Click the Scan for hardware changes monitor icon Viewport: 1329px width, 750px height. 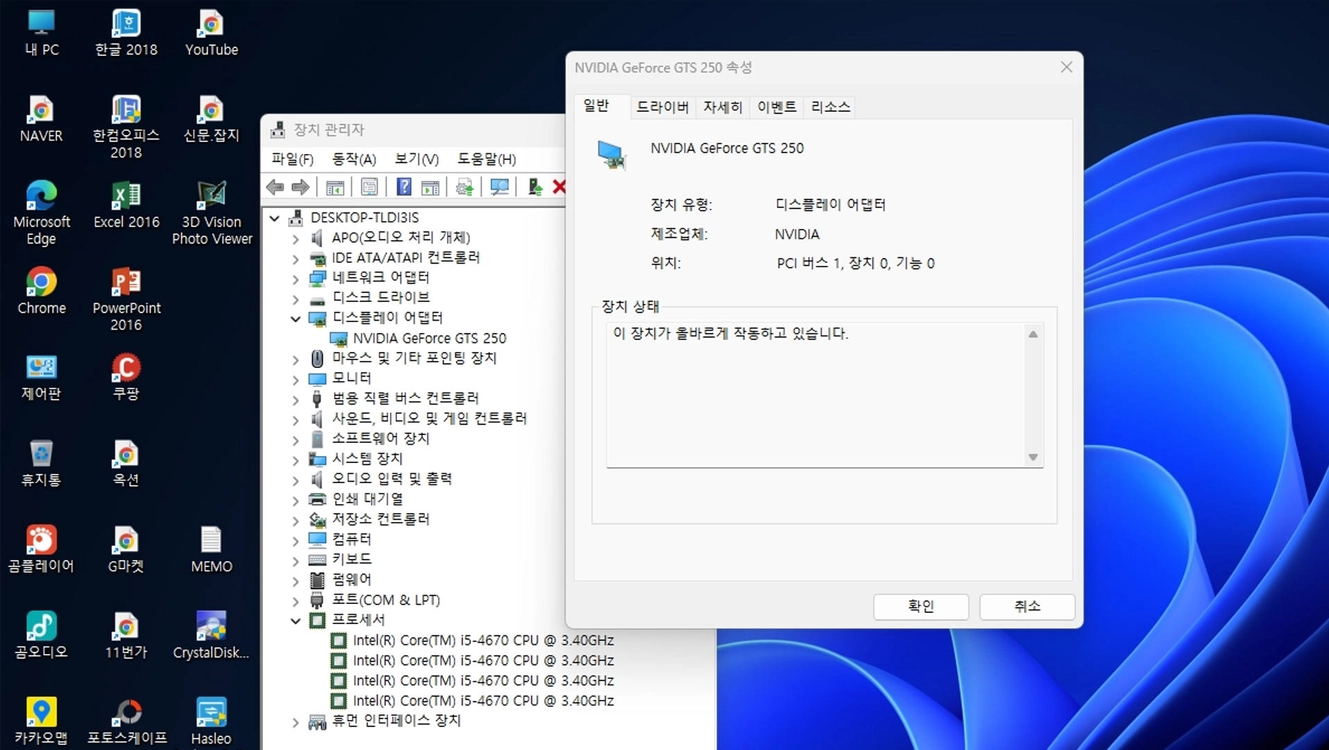[x=499, y=187]
